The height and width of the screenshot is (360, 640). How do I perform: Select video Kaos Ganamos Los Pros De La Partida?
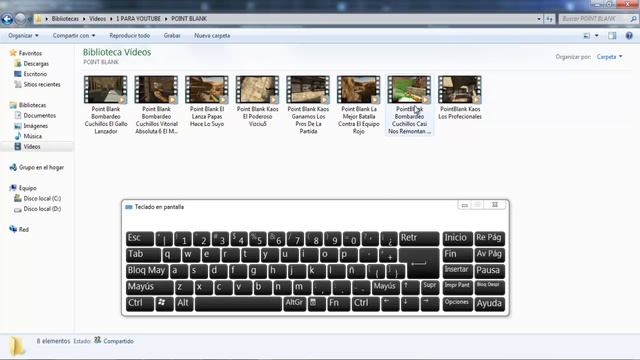[x=308, y=105]
